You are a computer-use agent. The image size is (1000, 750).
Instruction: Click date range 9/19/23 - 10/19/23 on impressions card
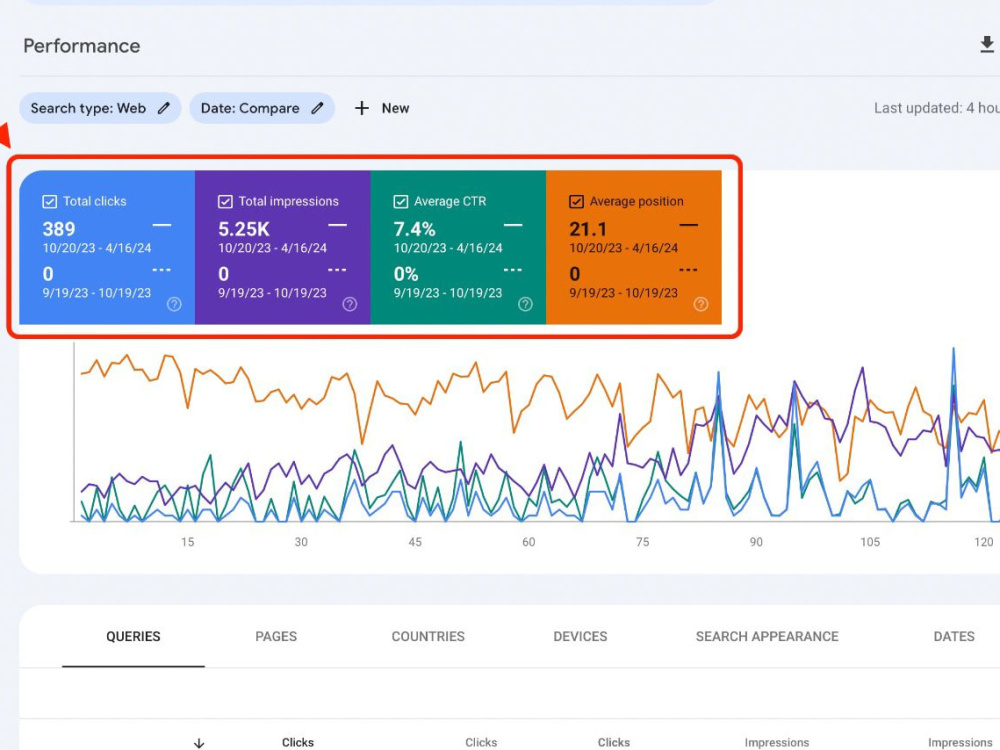(272, 293)
